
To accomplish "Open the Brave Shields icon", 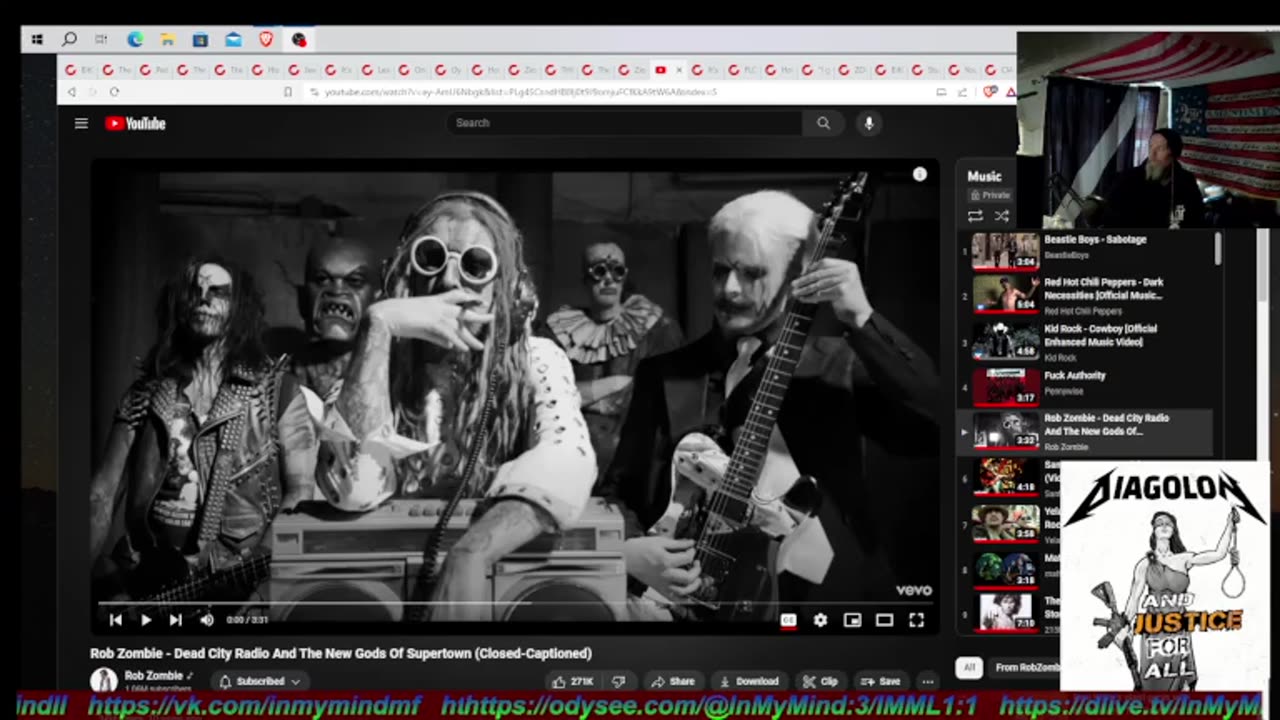I will tap(991, 92).
